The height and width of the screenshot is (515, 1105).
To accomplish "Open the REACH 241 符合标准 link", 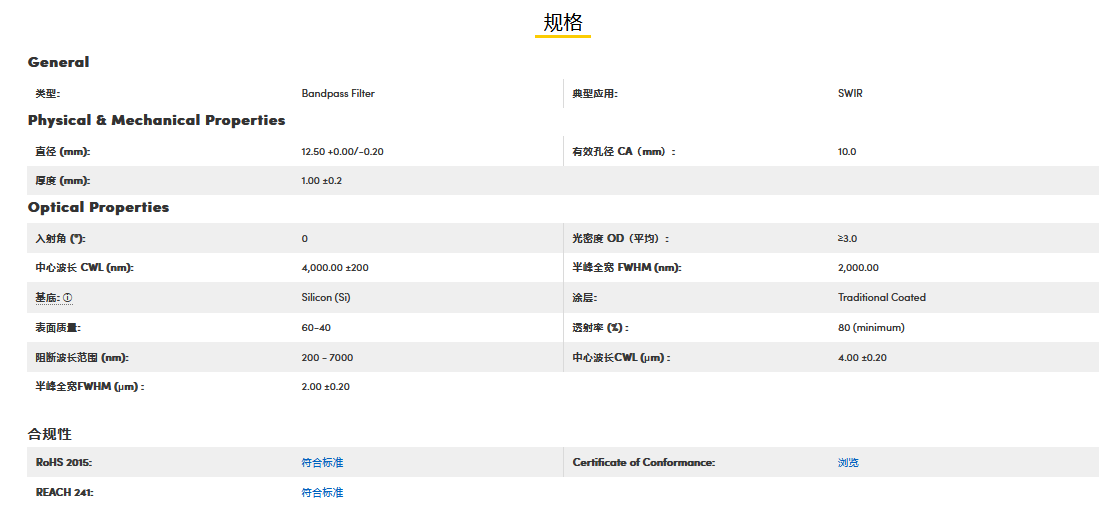I will [x=322, y=492].
